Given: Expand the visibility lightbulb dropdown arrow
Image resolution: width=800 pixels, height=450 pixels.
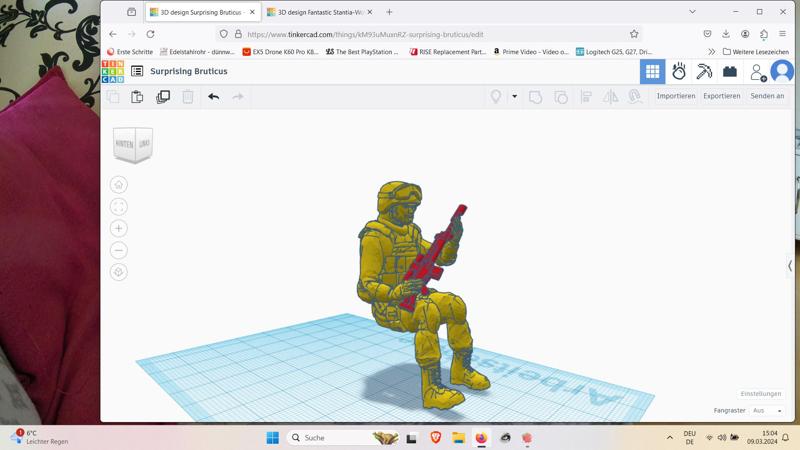Looking at the screenshot, I should 514,97.
